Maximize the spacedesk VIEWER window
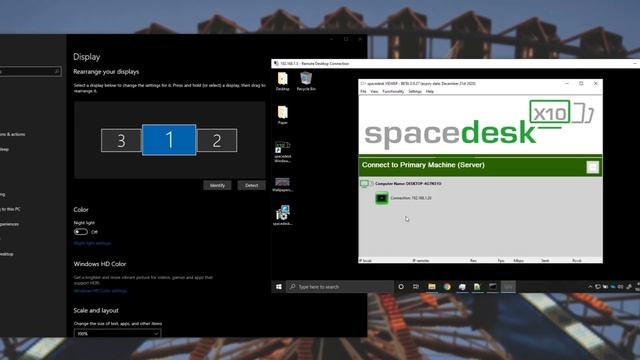This screenshot has height=360, width=640. (581, 83)
